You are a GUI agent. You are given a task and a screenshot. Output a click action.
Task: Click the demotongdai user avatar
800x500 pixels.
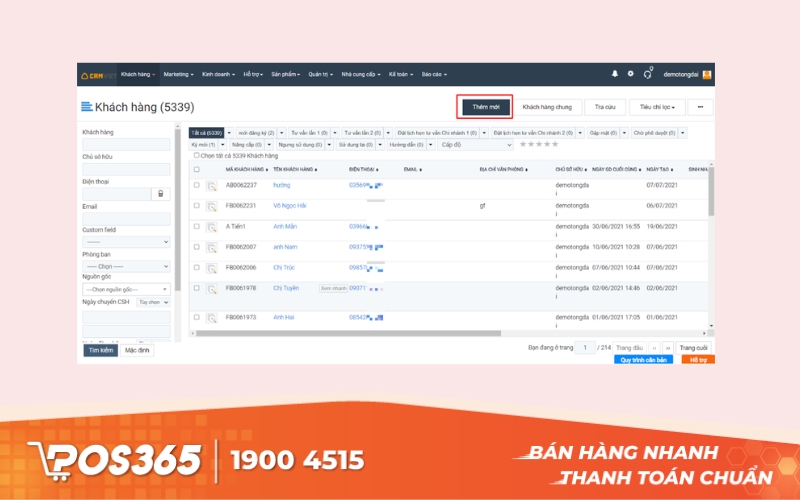click(x=707, y=74)
